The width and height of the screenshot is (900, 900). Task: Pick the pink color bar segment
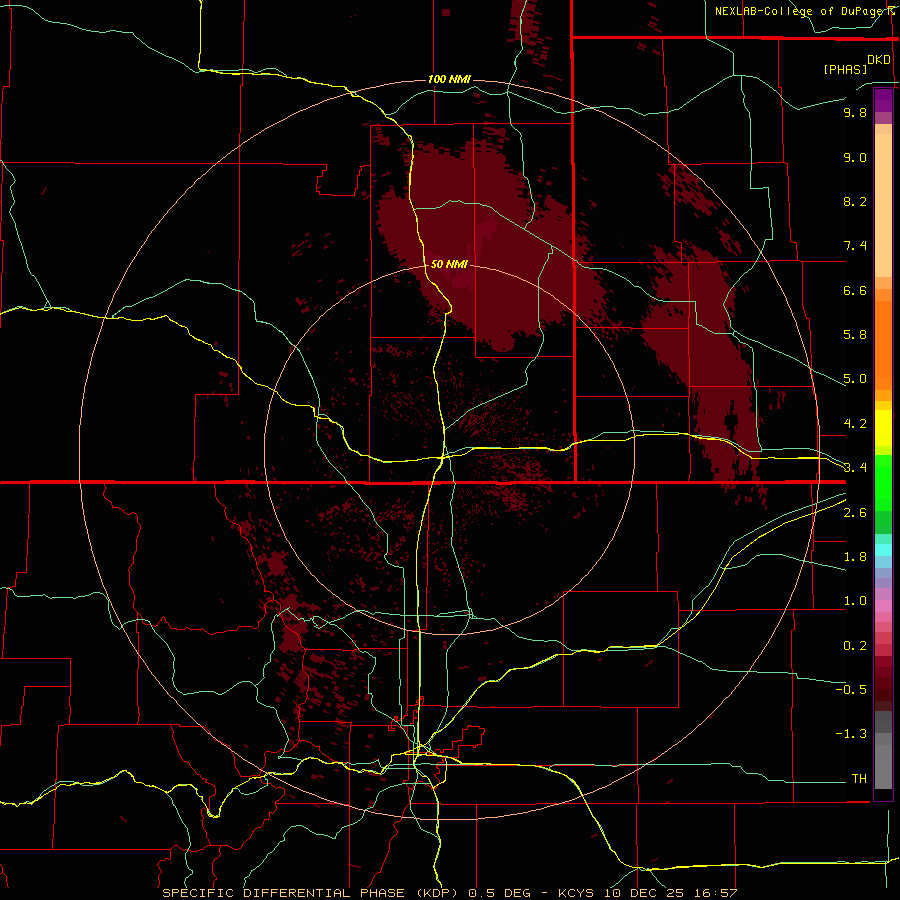point(883,606)
